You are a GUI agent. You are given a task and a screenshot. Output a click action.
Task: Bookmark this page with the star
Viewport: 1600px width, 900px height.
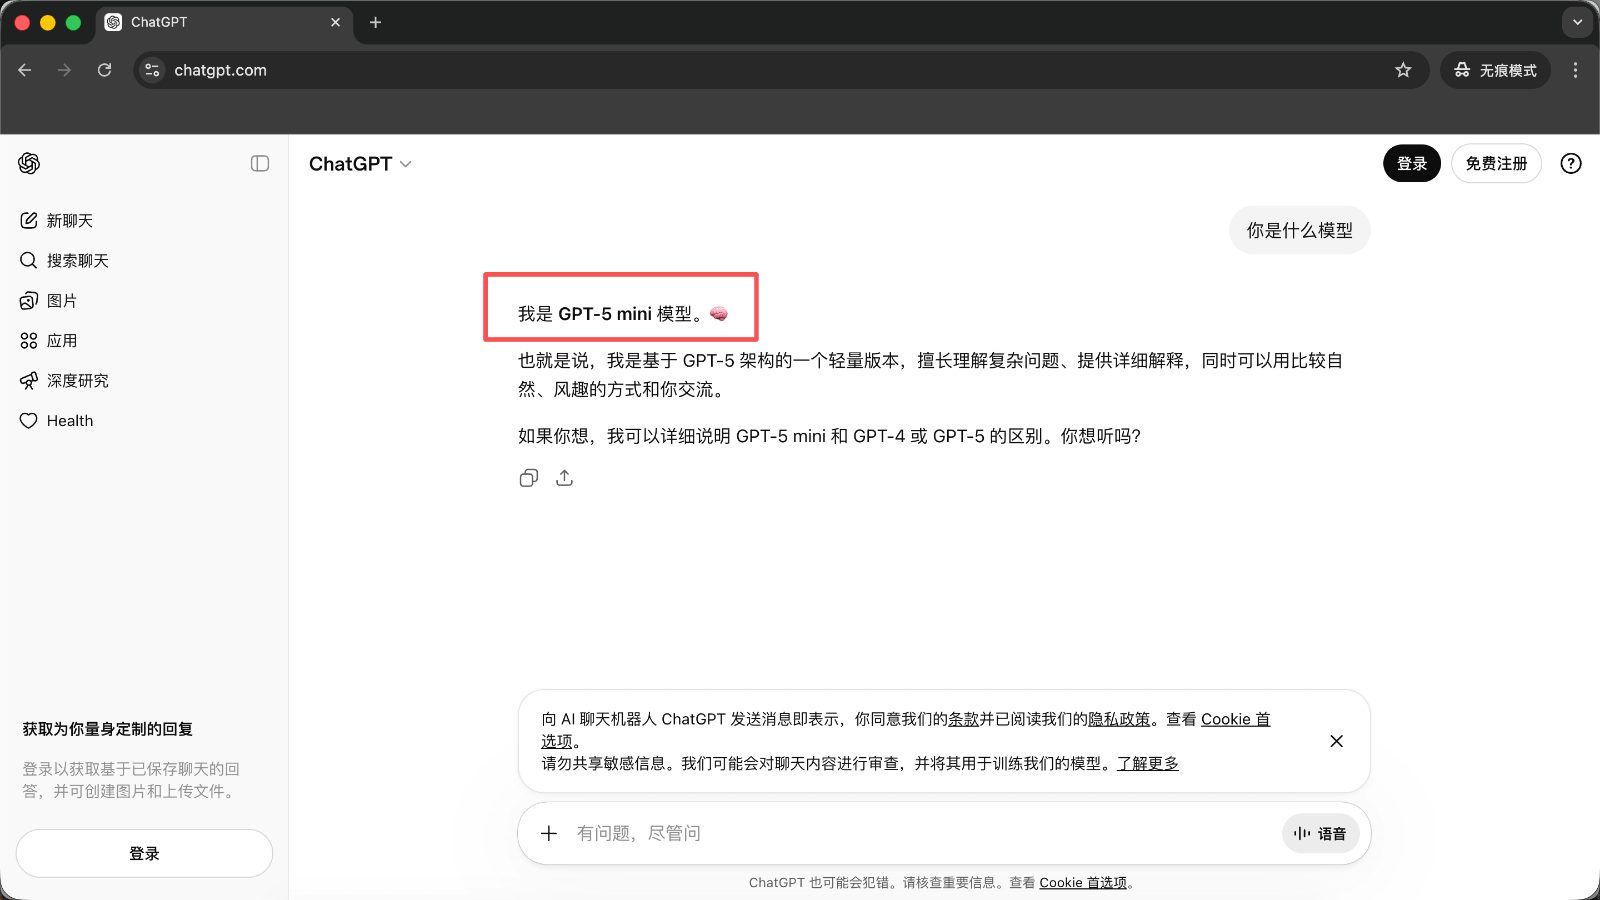(x=1403, y=70)
